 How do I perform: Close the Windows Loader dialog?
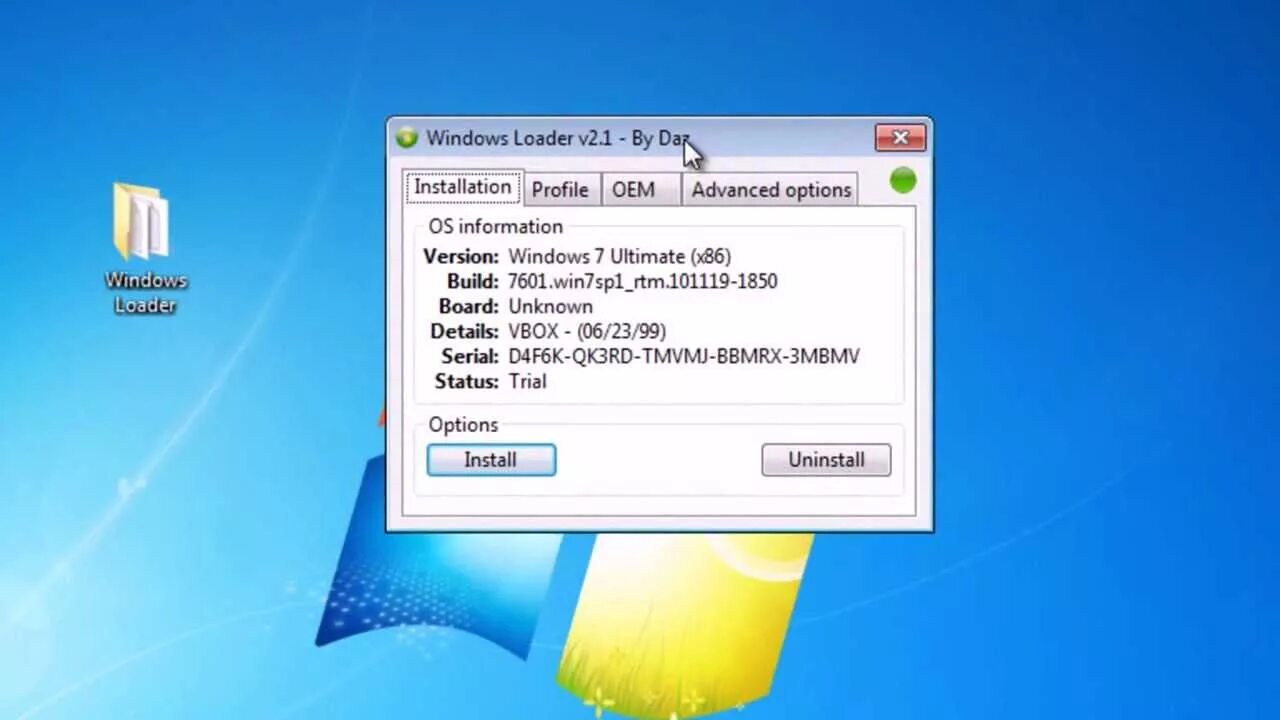tap(900, 138)
